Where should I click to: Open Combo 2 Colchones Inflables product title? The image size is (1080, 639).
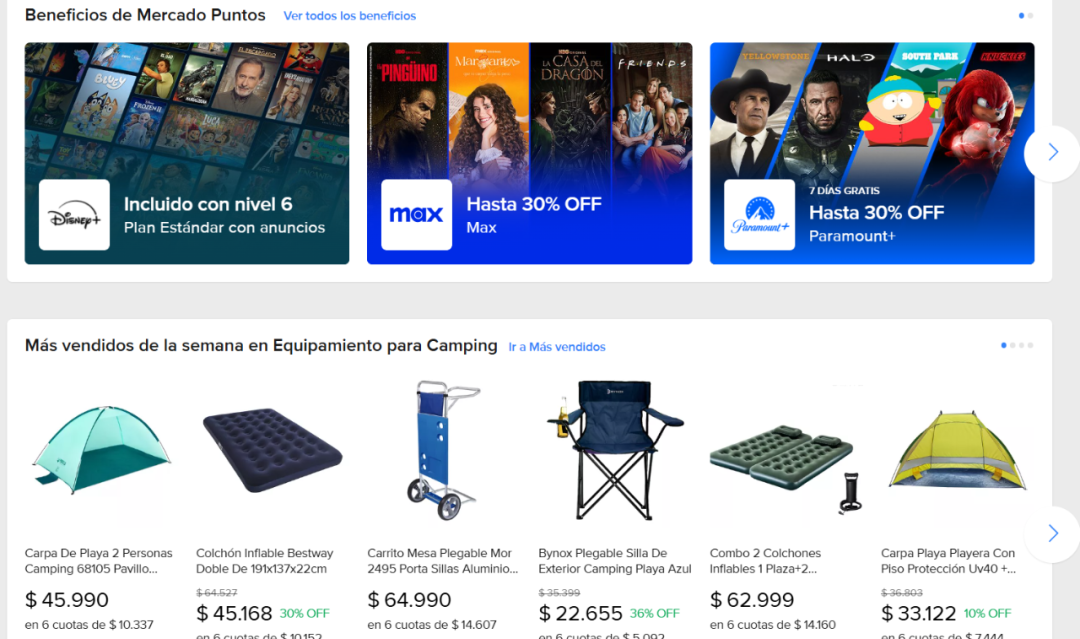765,561
